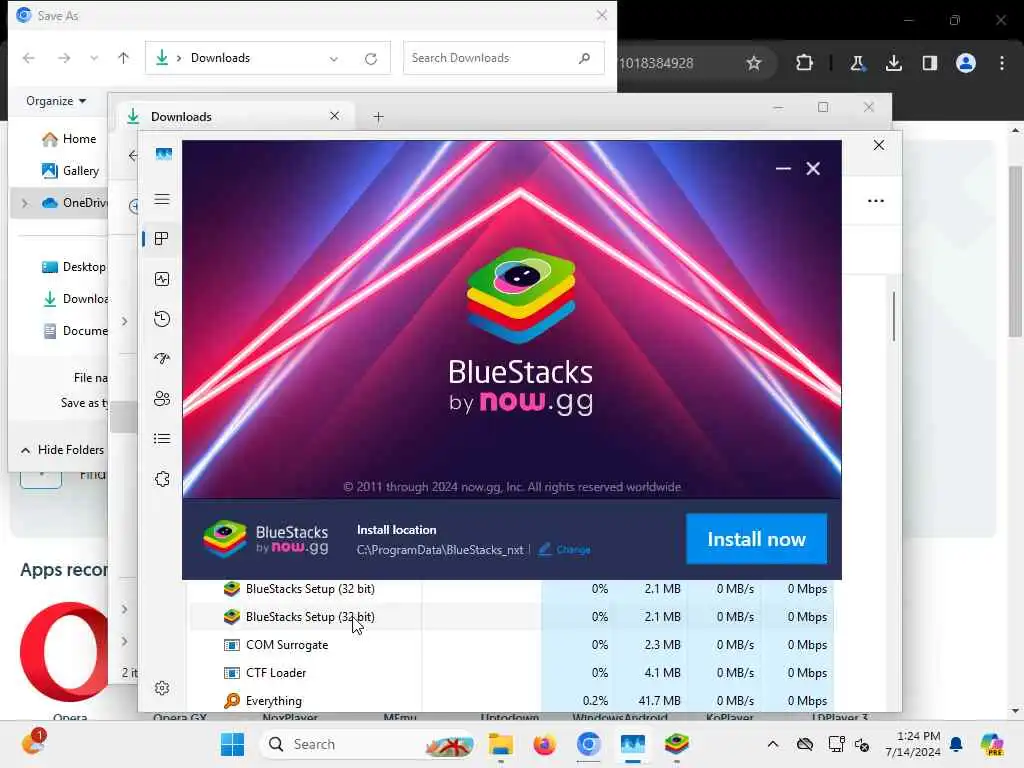The image size is (1024, 768).
Task: Select Home in Save As navigation pane
Action: [69, 139]
